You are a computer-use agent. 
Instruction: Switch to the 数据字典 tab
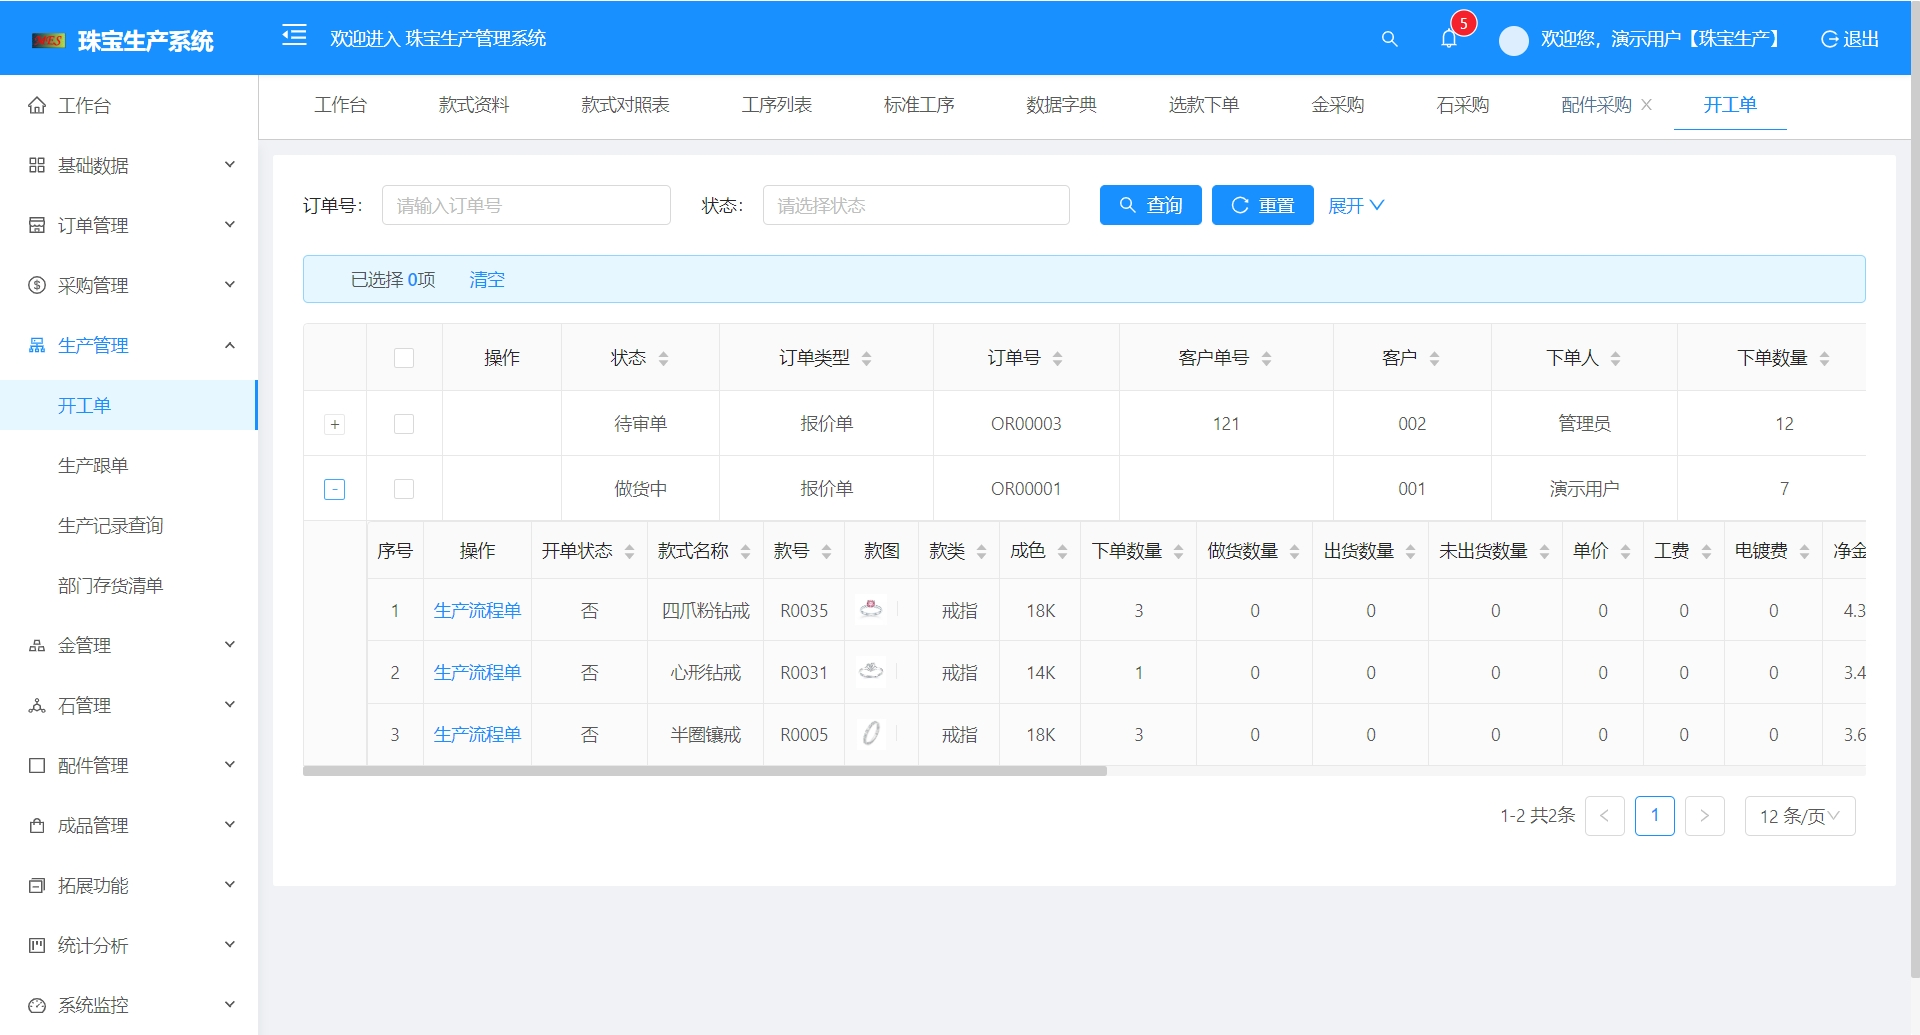tap(1062, 105)
